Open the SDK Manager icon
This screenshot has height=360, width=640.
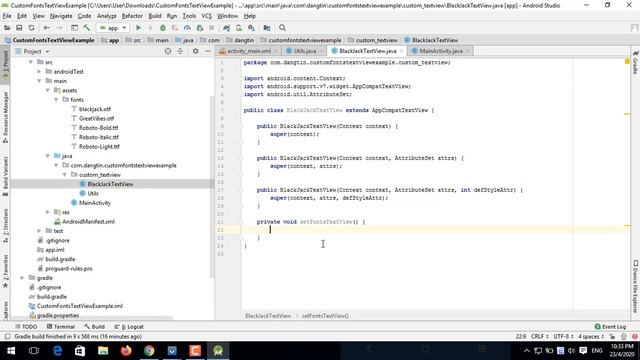coord(251,28)
